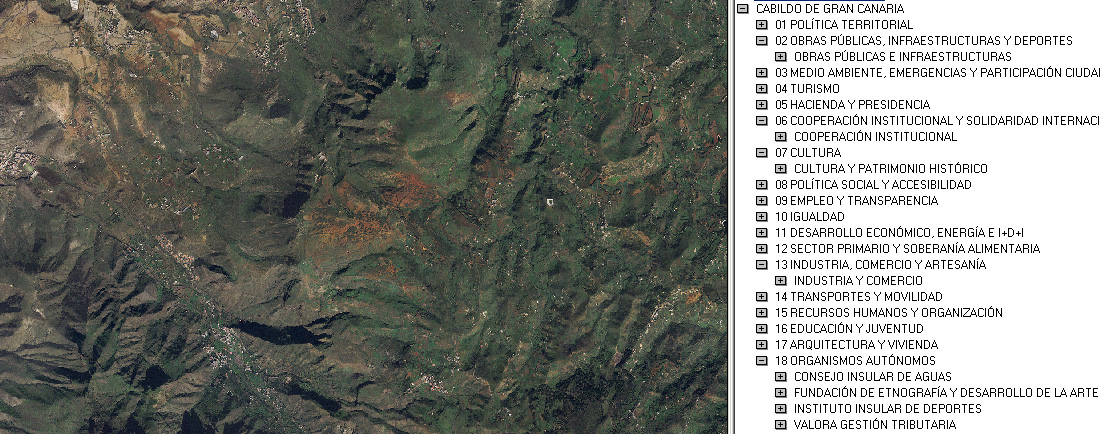Select 16 EDUCACIÓN Y JUVENTUD label

[x=850, y=329]
